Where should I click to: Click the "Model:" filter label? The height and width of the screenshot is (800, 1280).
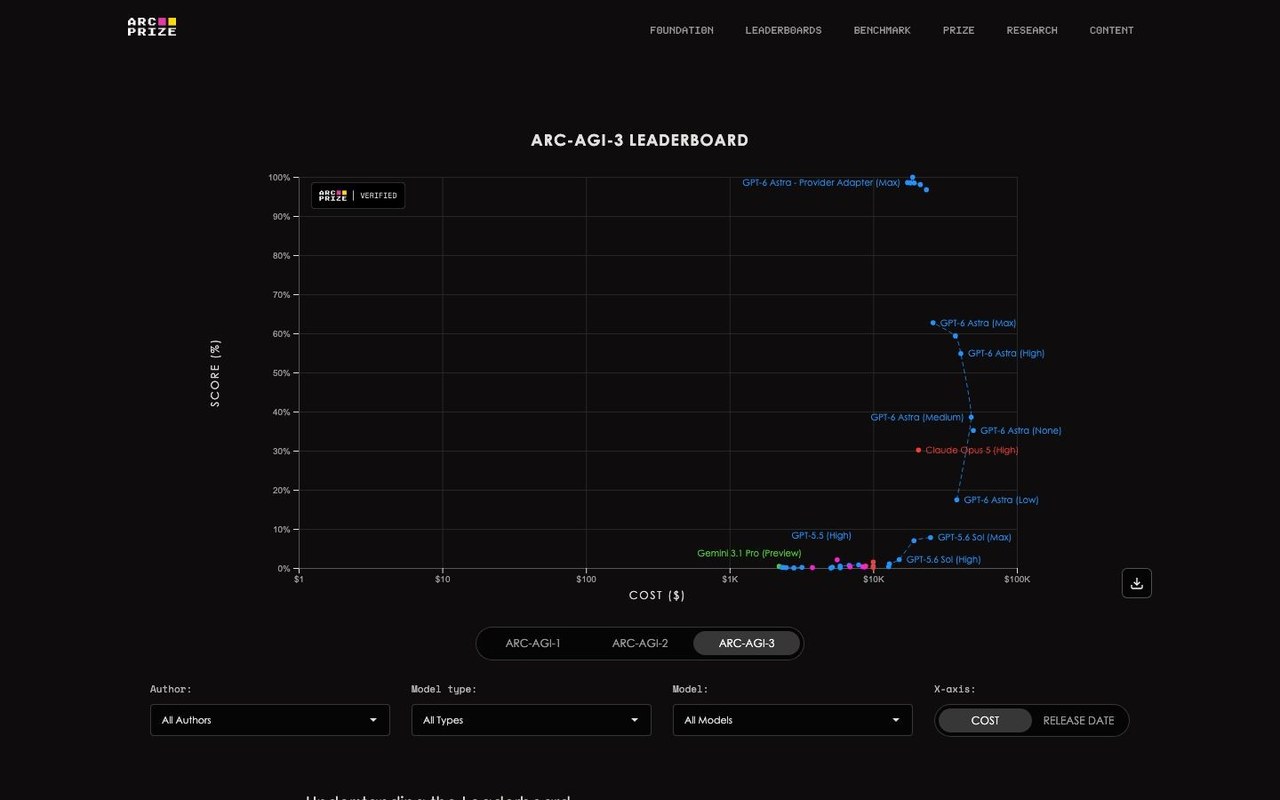click(x=690, y=689)
